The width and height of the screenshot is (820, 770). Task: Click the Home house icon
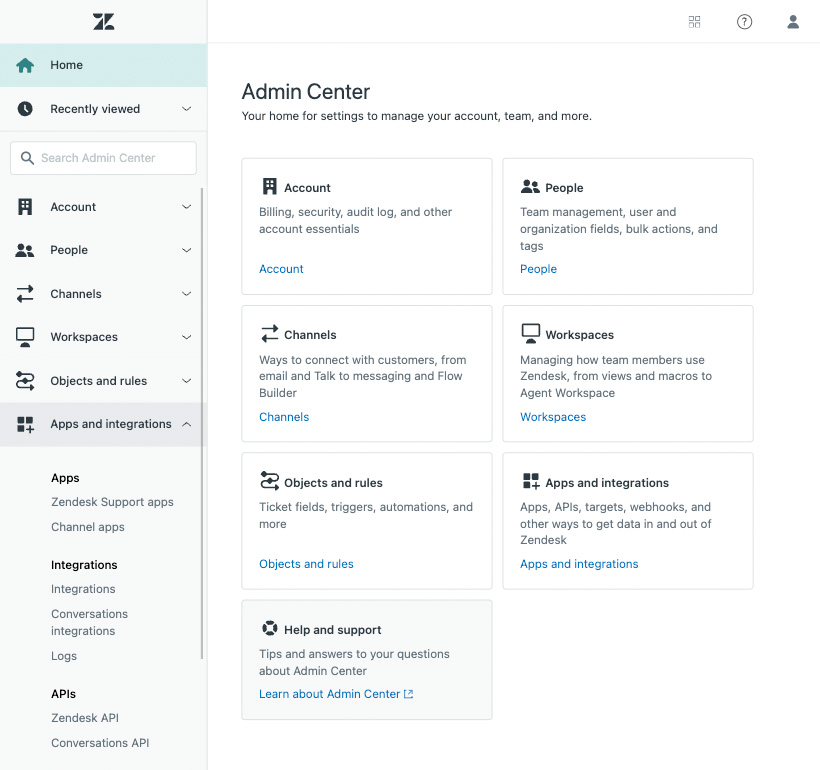pyautogui.click(x=25, y=65)
